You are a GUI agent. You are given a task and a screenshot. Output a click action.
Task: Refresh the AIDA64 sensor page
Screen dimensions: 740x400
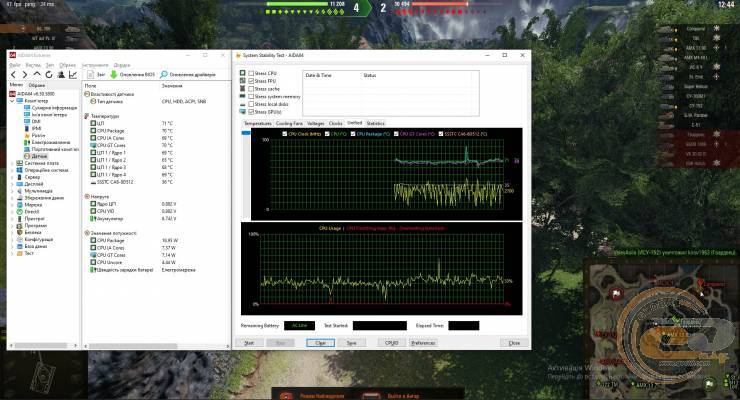(49, 75)
